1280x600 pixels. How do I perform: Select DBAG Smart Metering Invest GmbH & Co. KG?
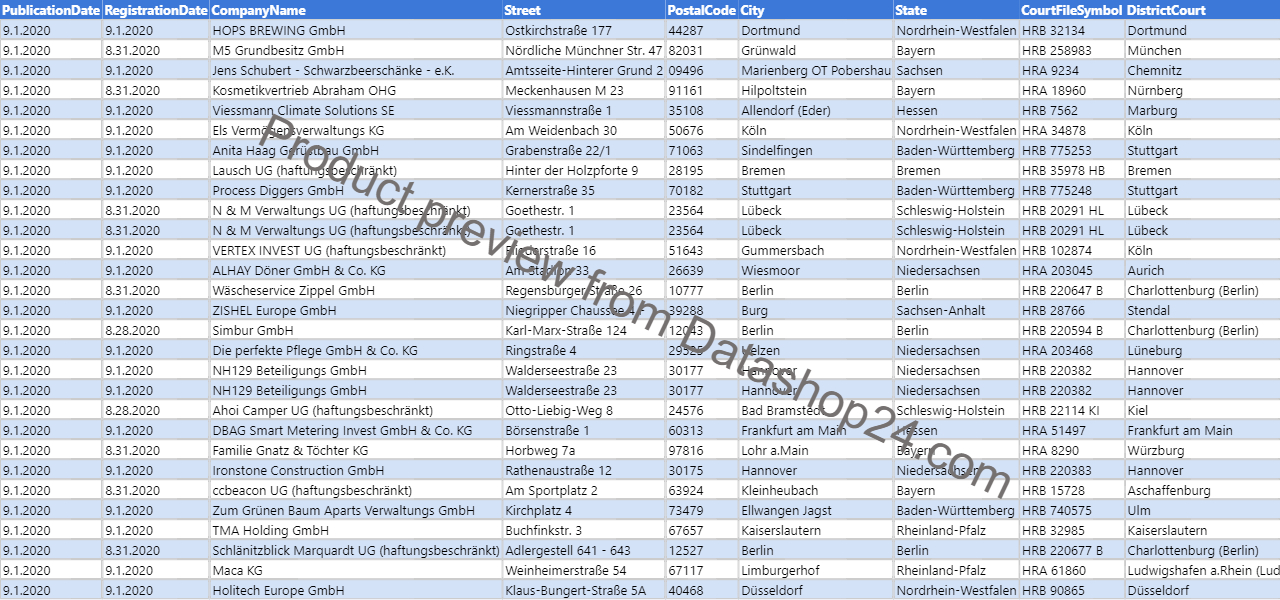click(356, 430)
